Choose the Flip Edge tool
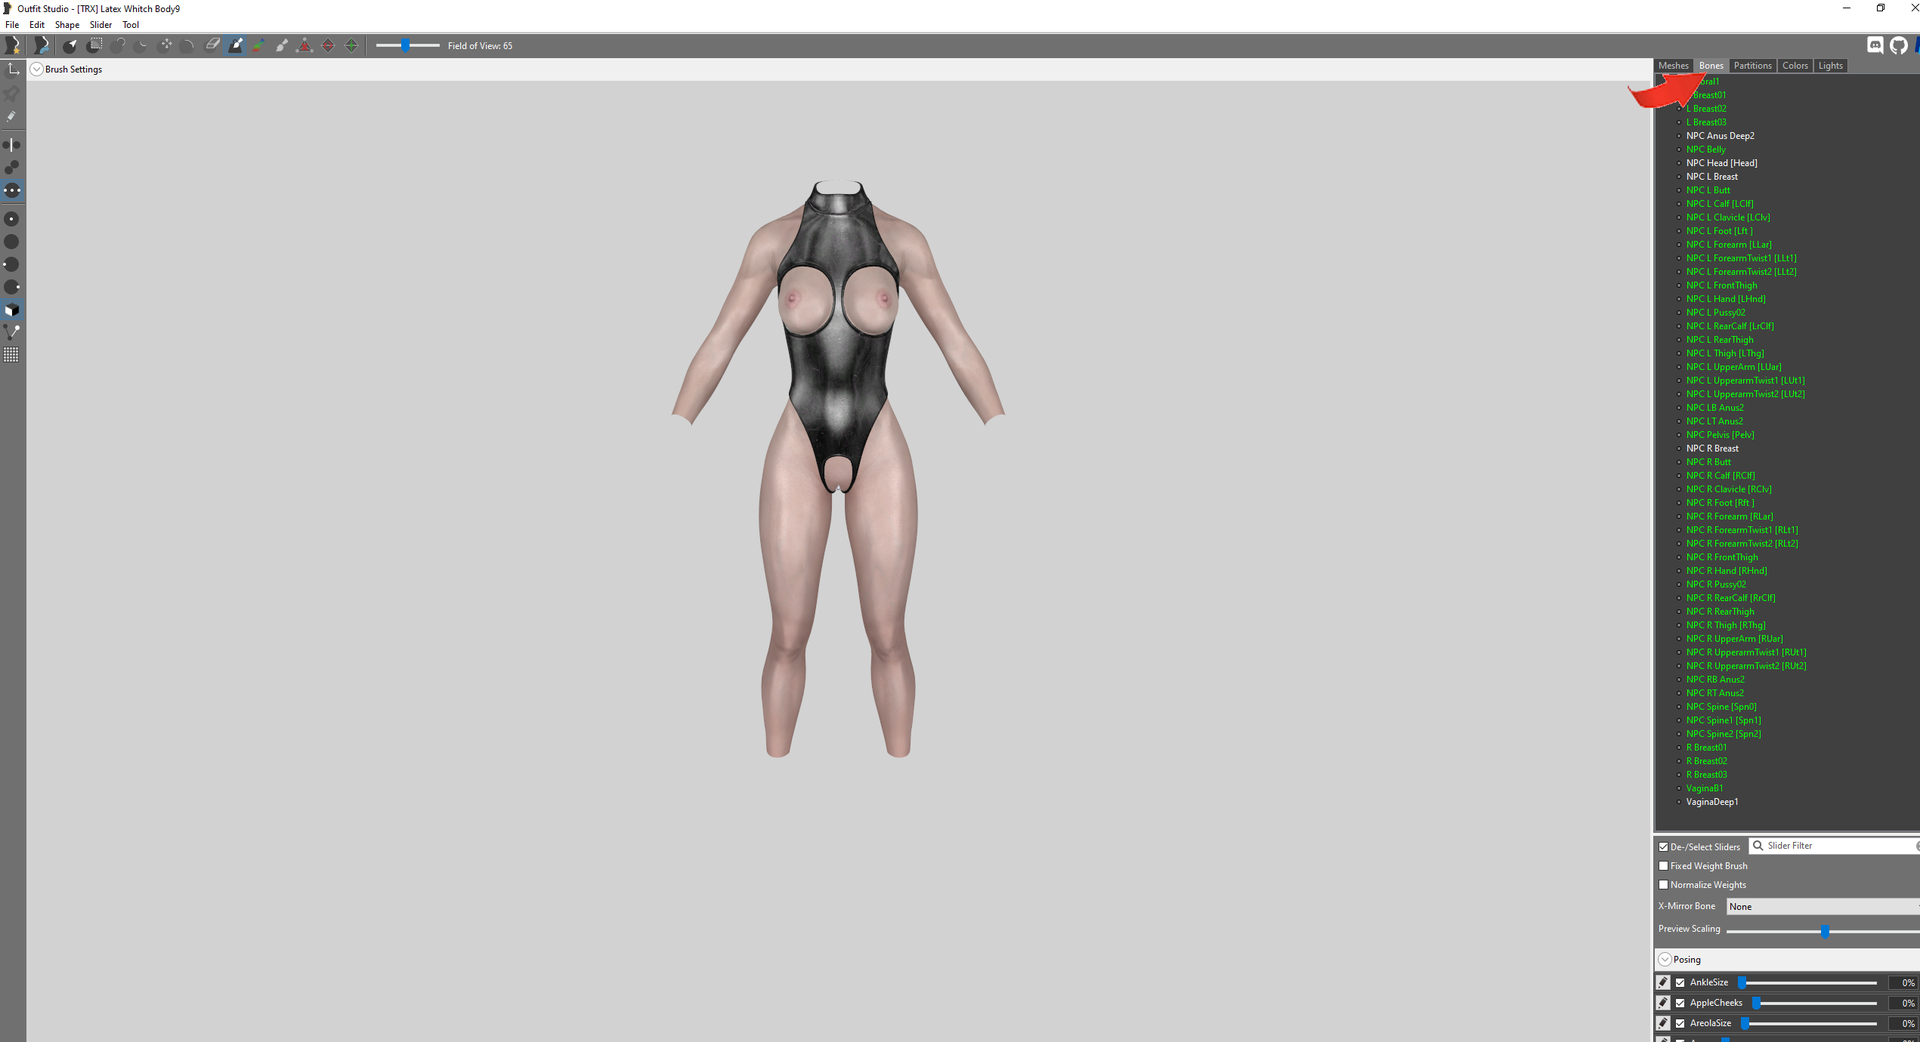 click(x=328, y=45)
